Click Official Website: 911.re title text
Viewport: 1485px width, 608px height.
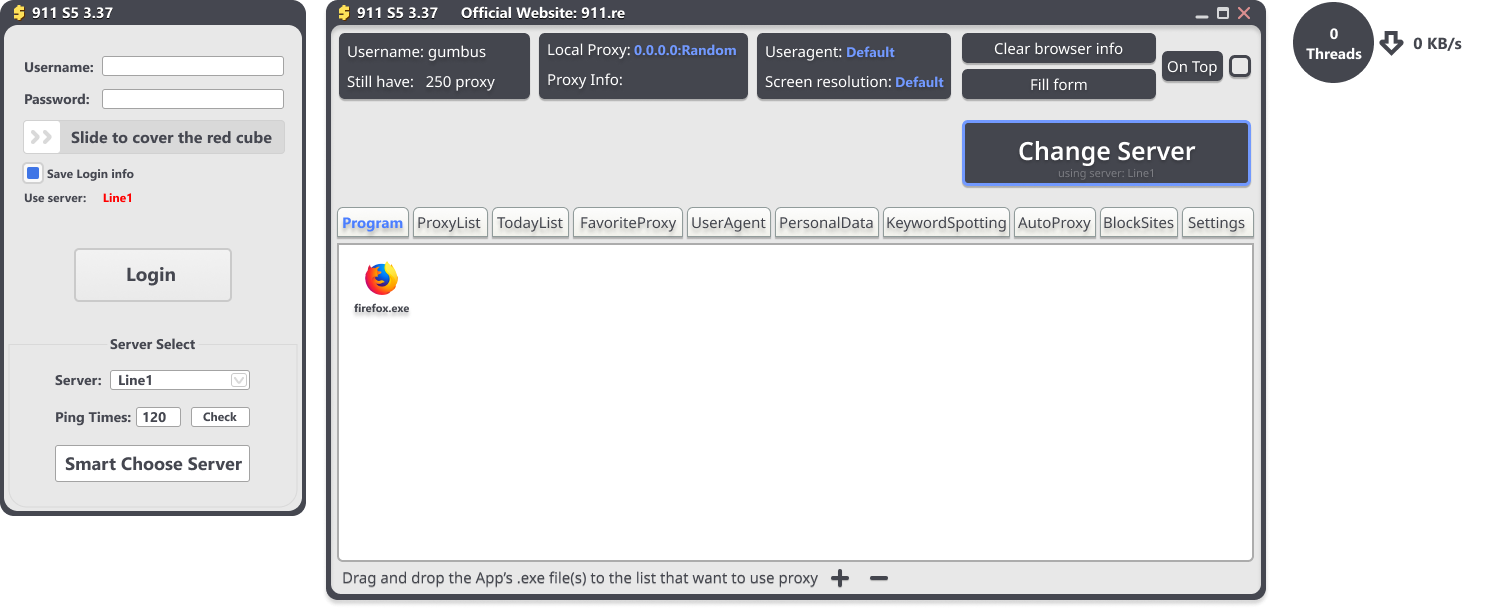coord(543,13)
